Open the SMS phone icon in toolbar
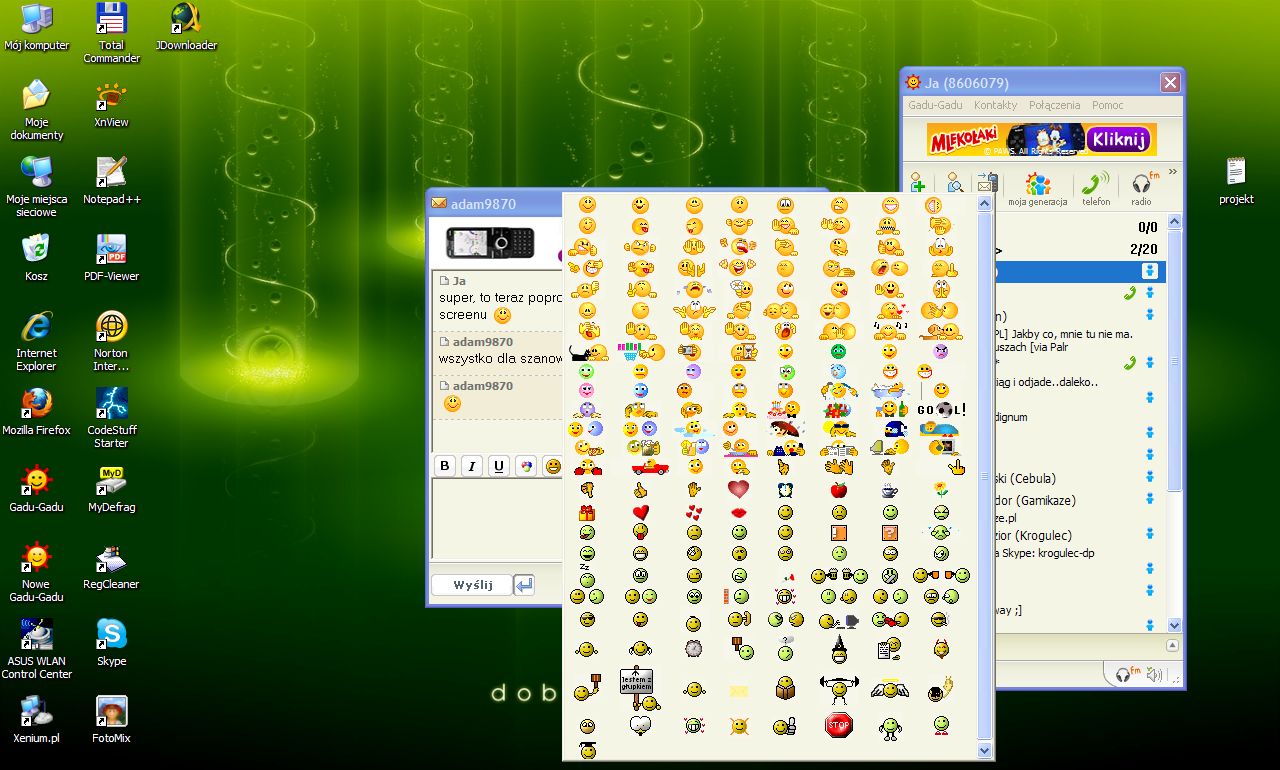1280x770 pixels. (x=987, y=182)
